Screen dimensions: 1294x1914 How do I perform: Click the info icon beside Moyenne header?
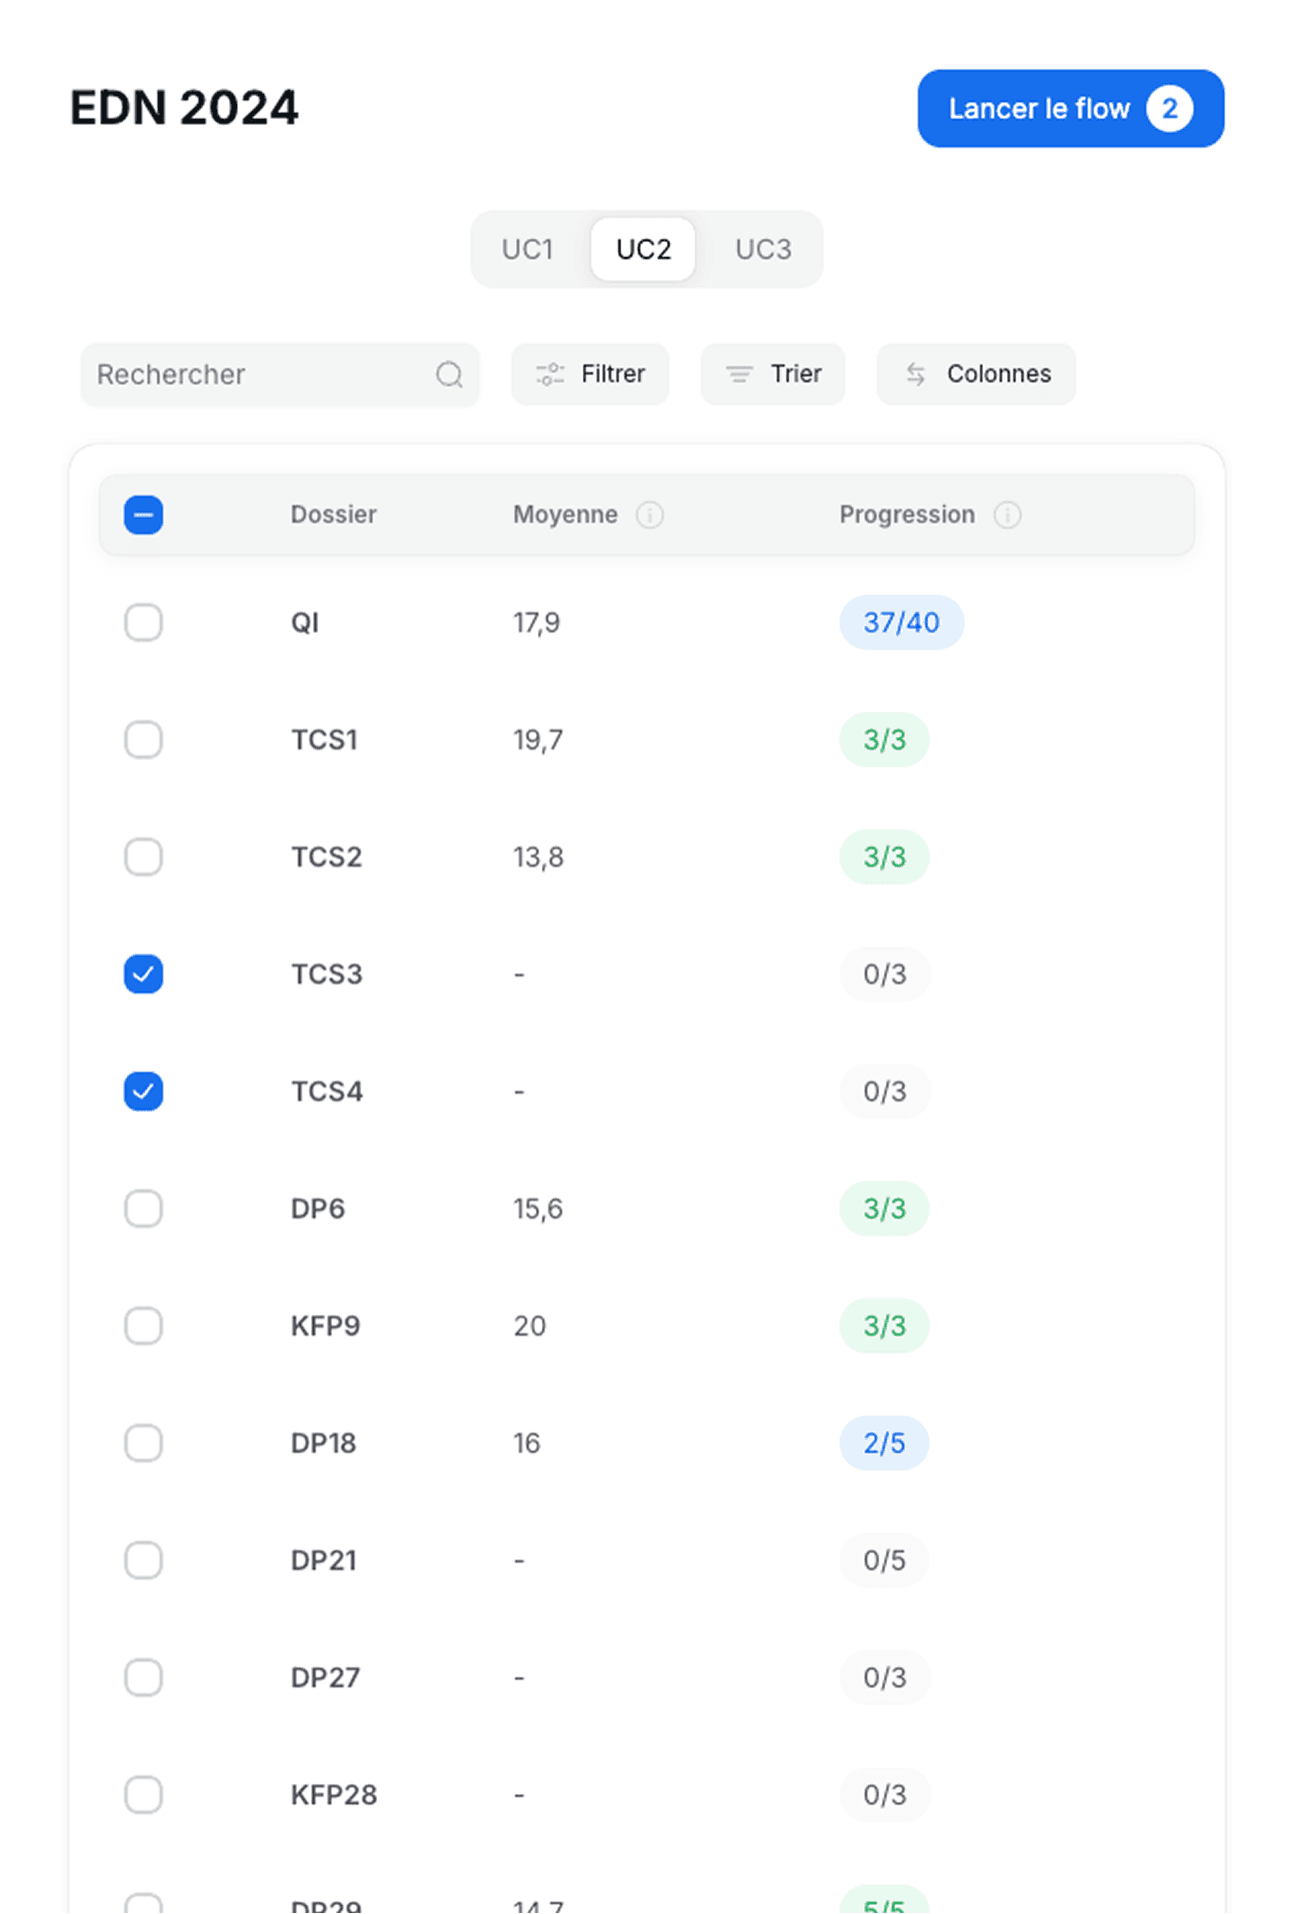coord(652,515)
